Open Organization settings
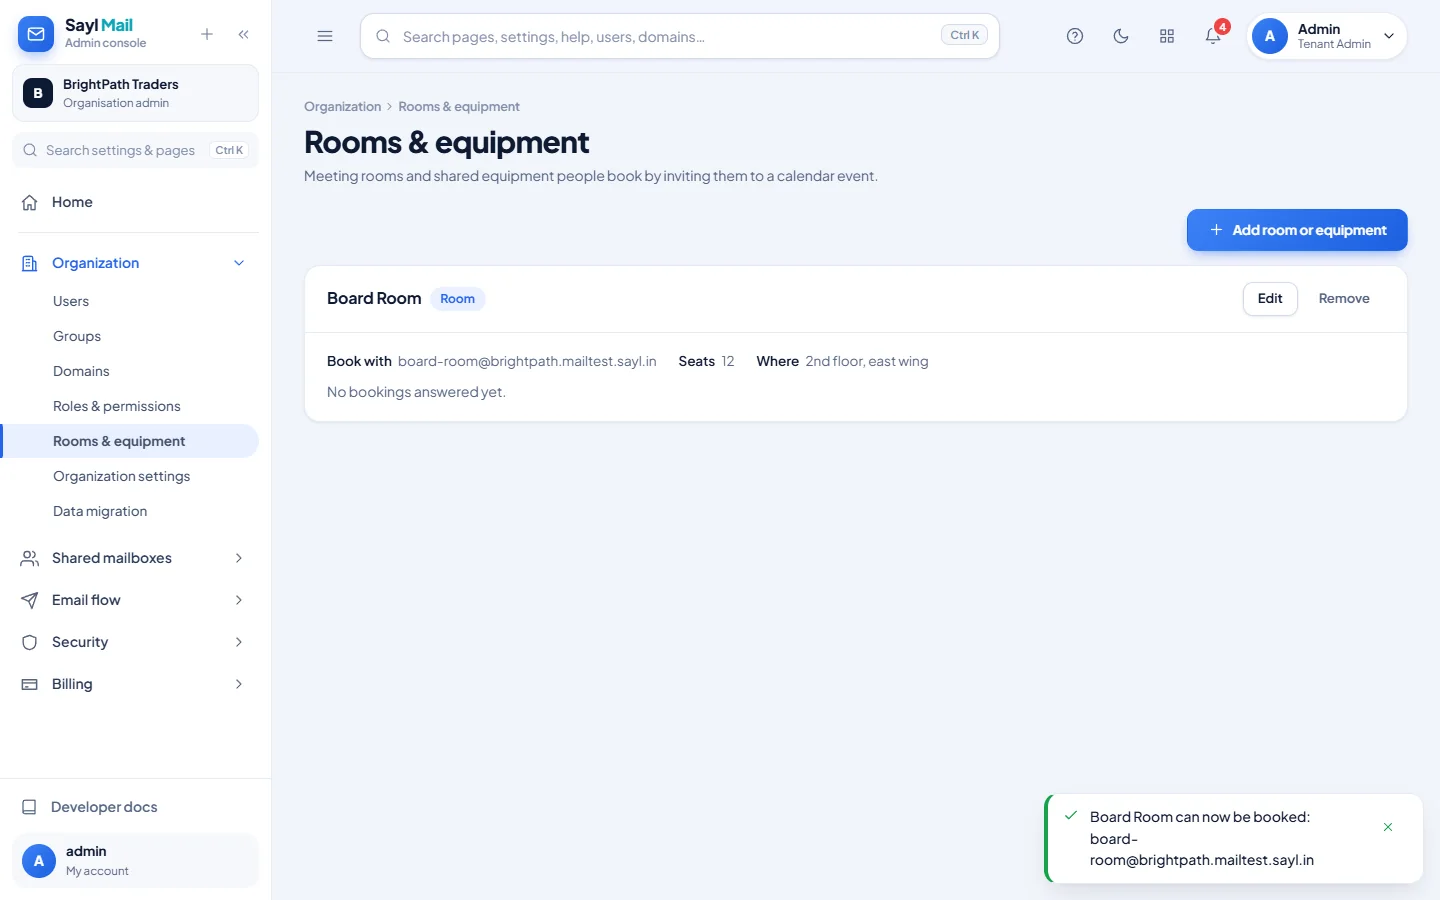Viewport: 1440px width, 900px height. tap(121, 476)
